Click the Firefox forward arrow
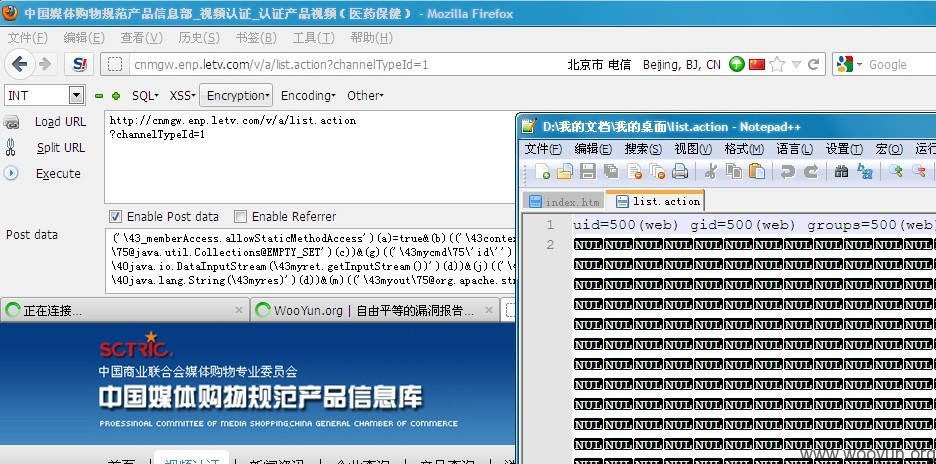Image resolution: width=936 pixels, height=464 pixels. tap(45, 64)
